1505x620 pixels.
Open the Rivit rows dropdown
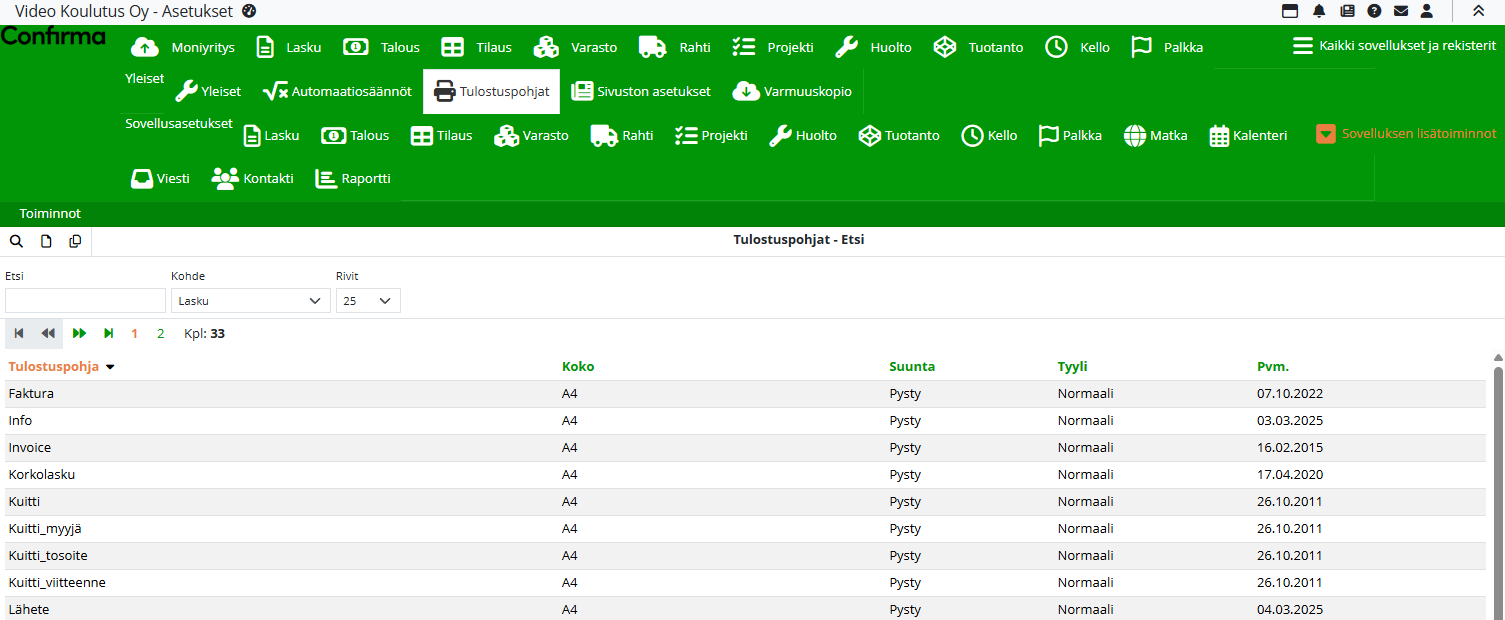[368, 301]
